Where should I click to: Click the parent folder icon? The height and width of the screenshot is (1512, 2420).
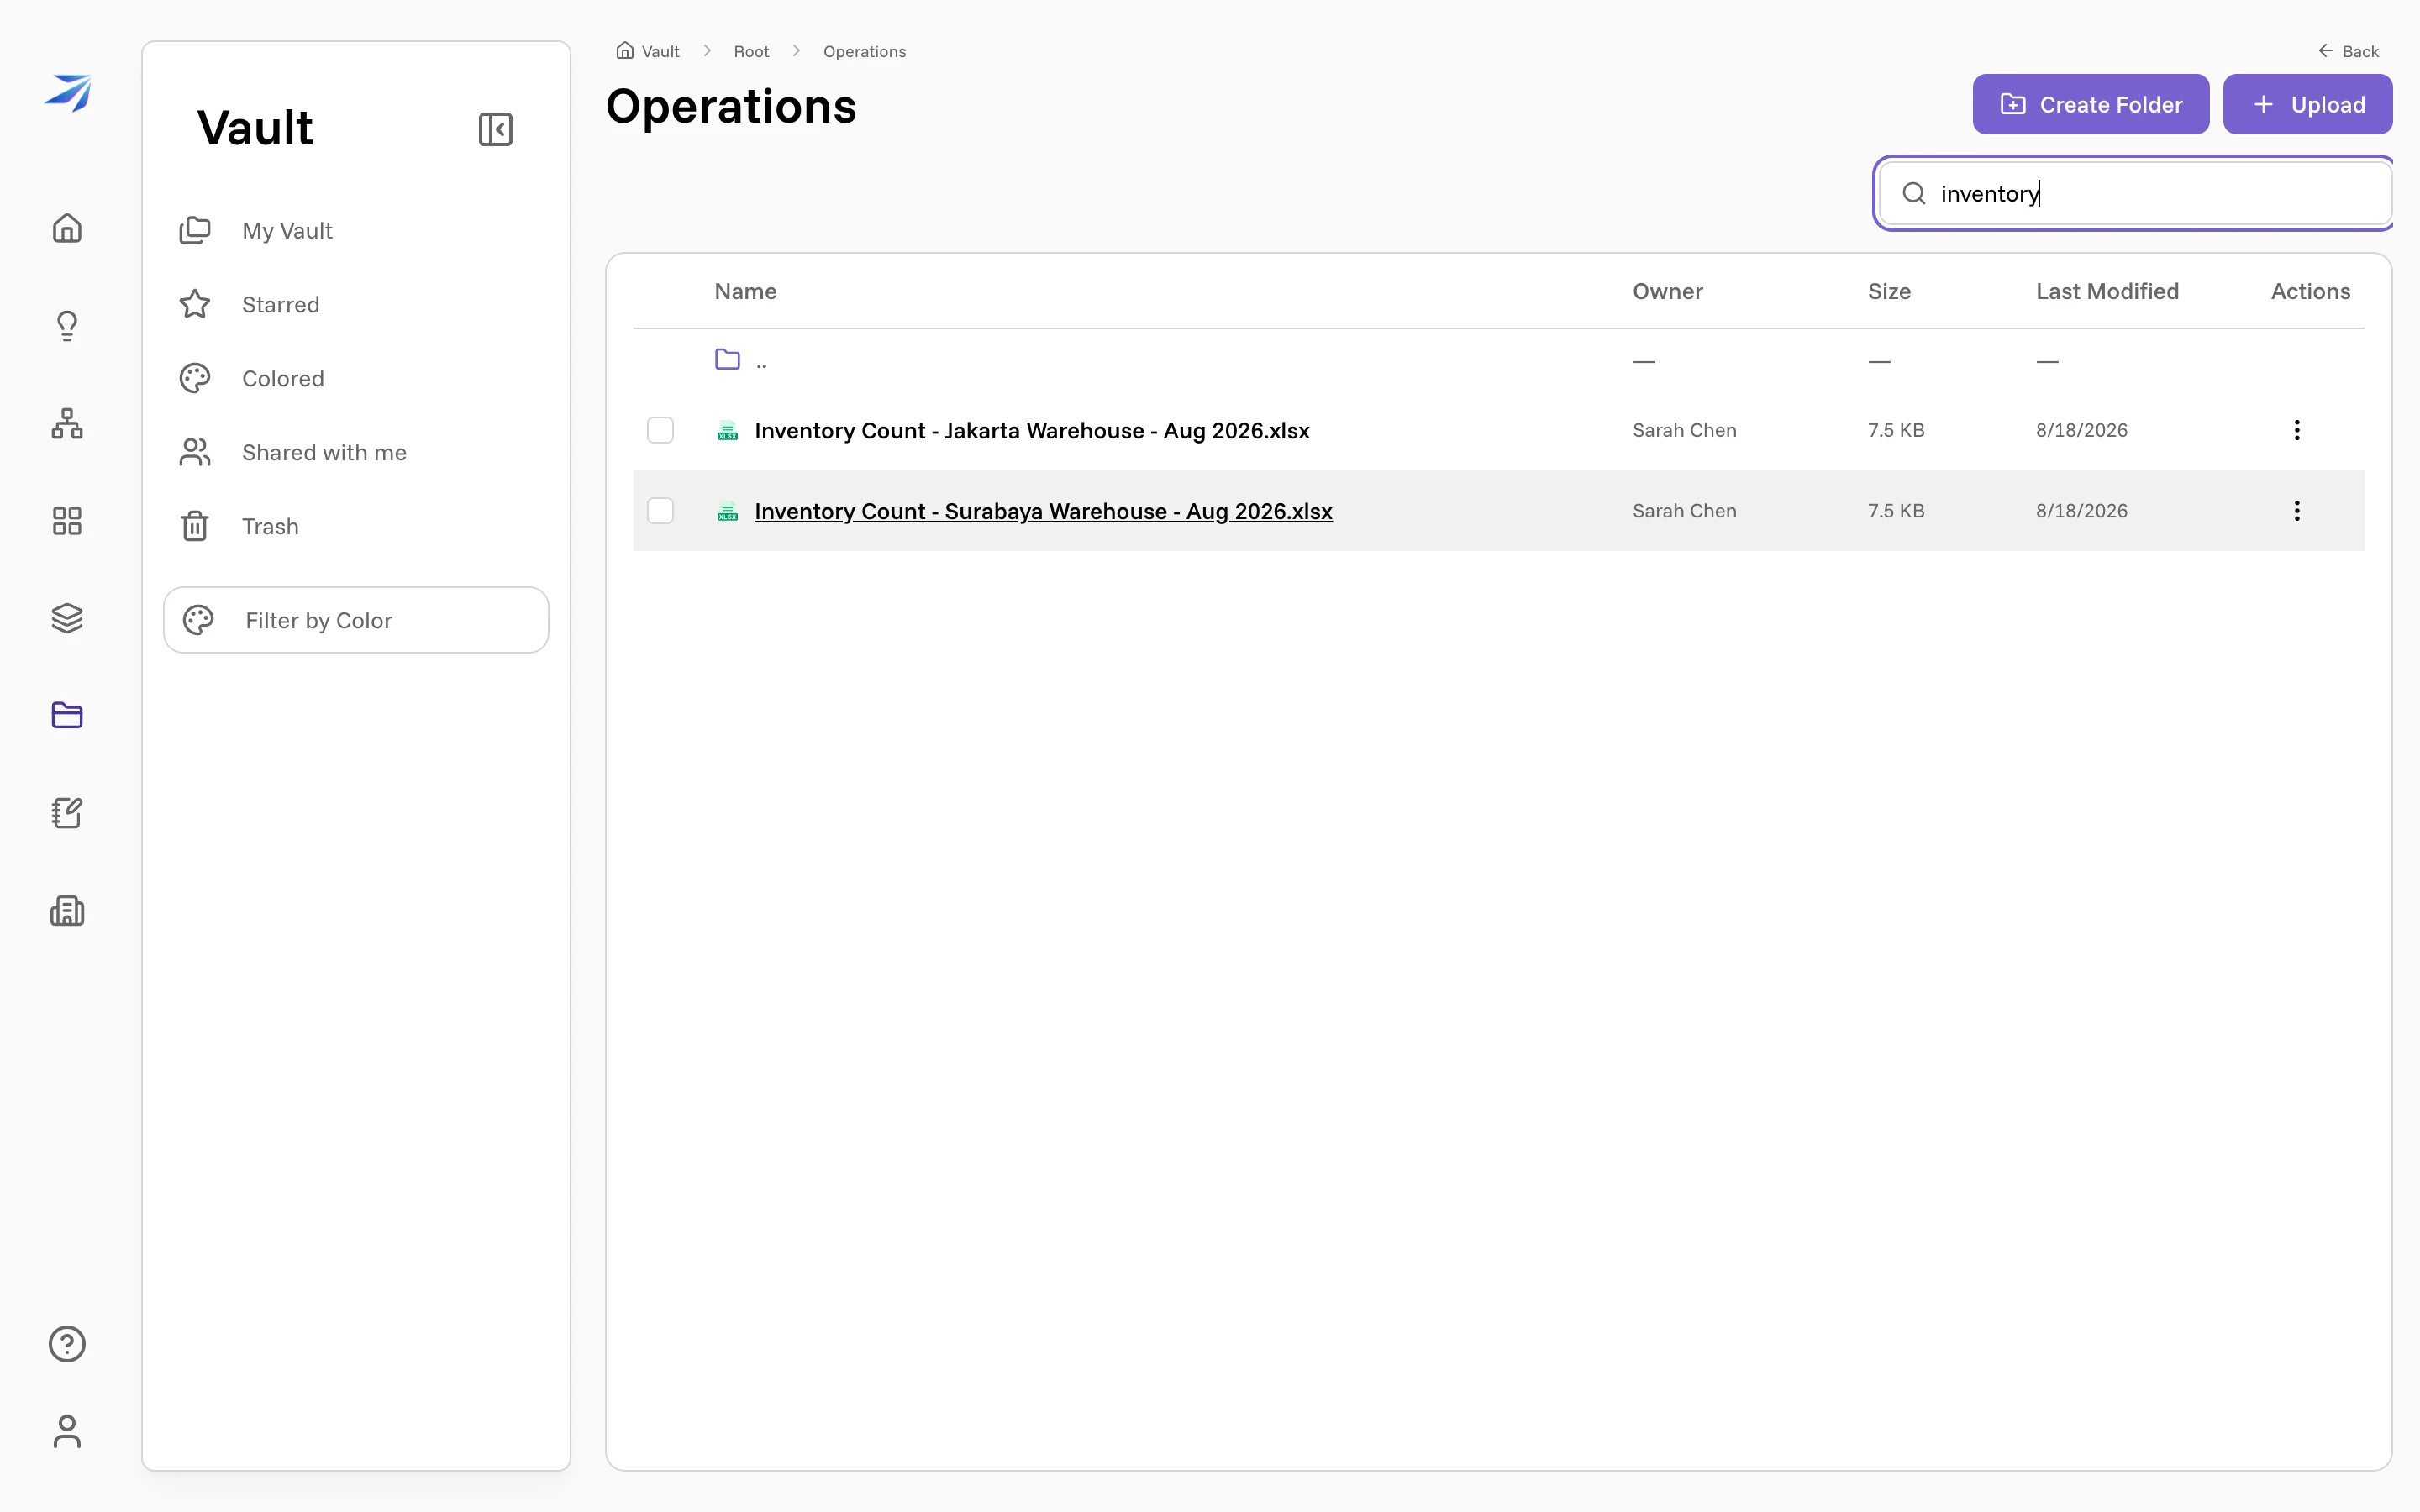[x=728, y=359]
